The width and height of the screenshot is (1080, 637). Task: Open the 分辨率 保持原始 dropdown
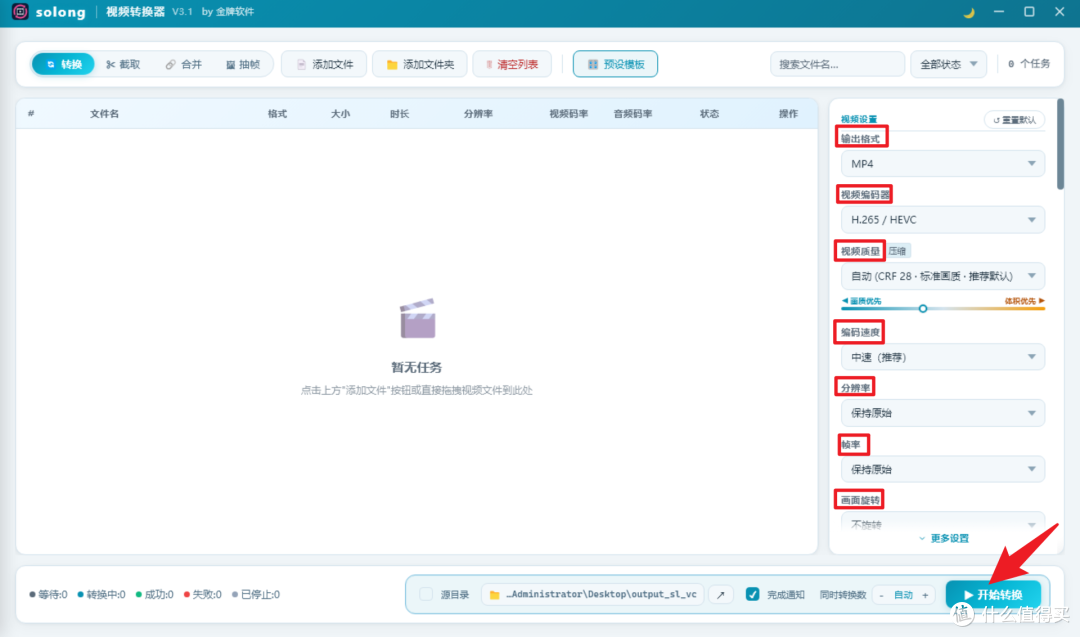point(942,413)
